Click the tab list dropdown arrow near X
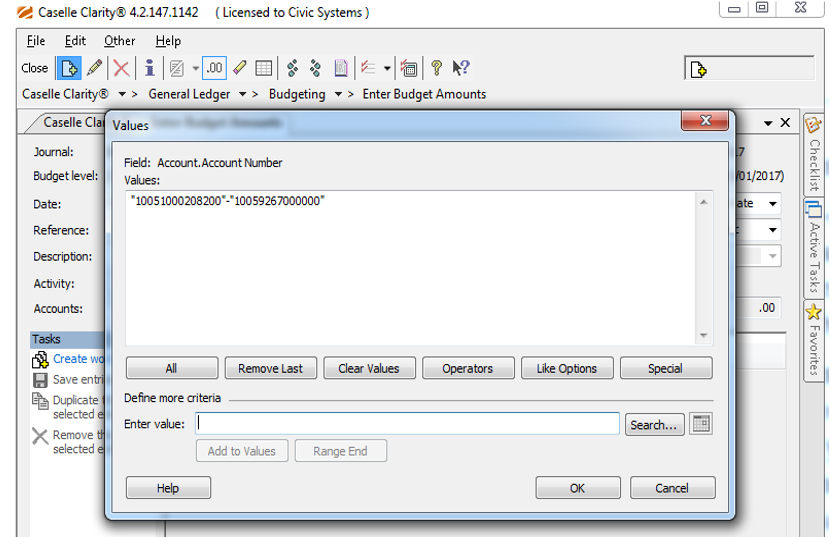This screenshot has height=537, width=835. [x=768, y=123]
